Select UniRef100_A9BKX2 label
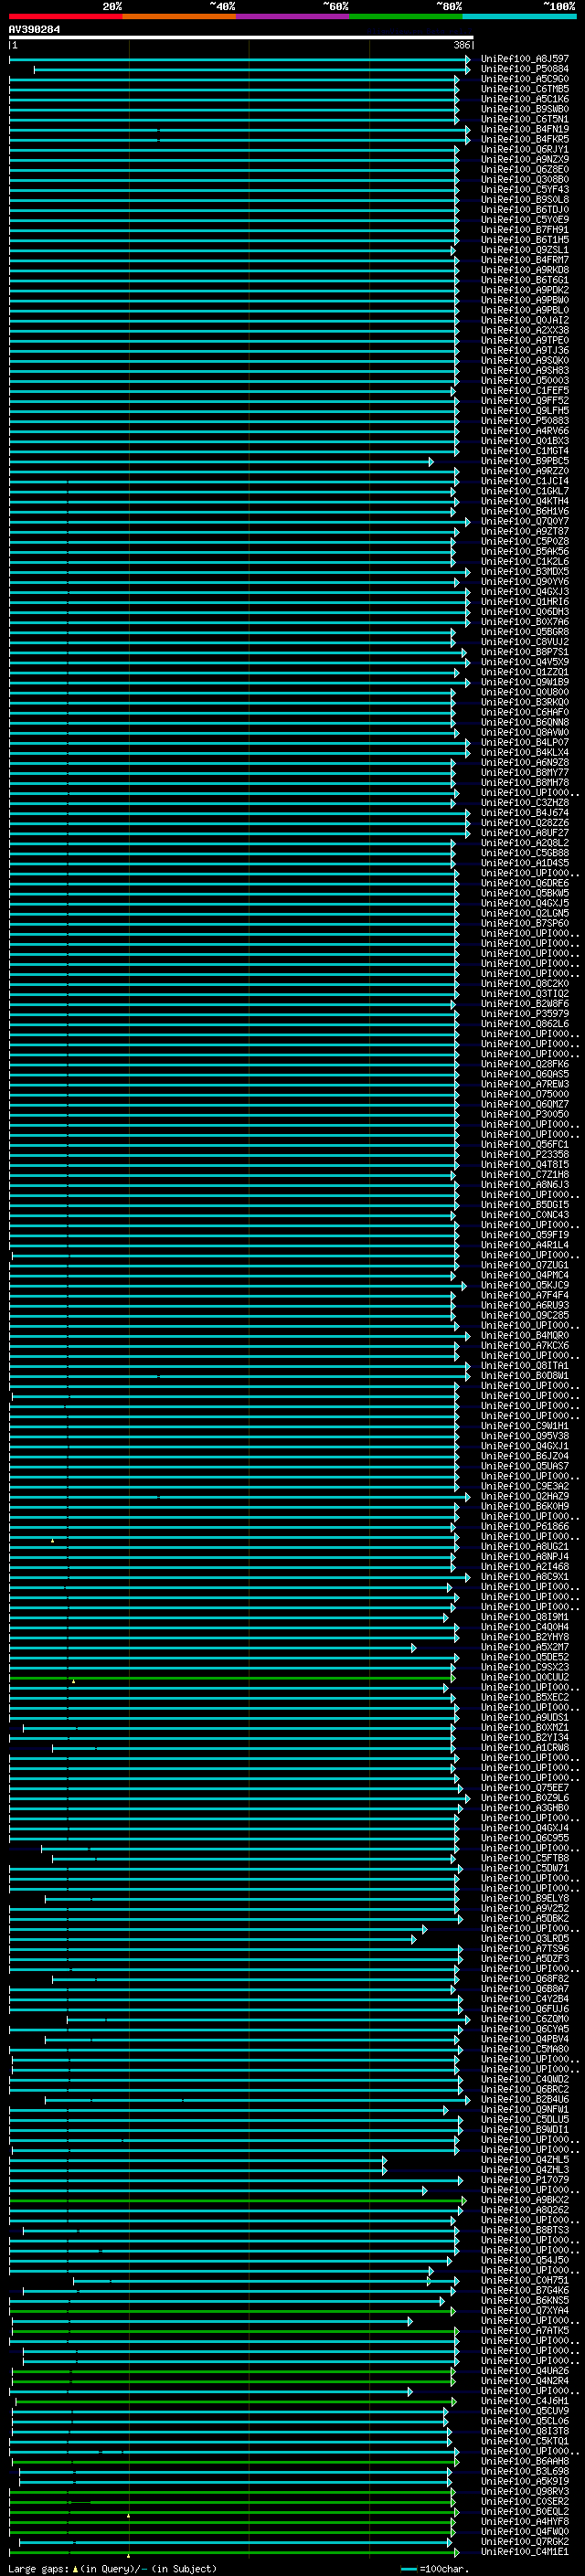Screen dimensions: 585x2576 [525, 2200]
